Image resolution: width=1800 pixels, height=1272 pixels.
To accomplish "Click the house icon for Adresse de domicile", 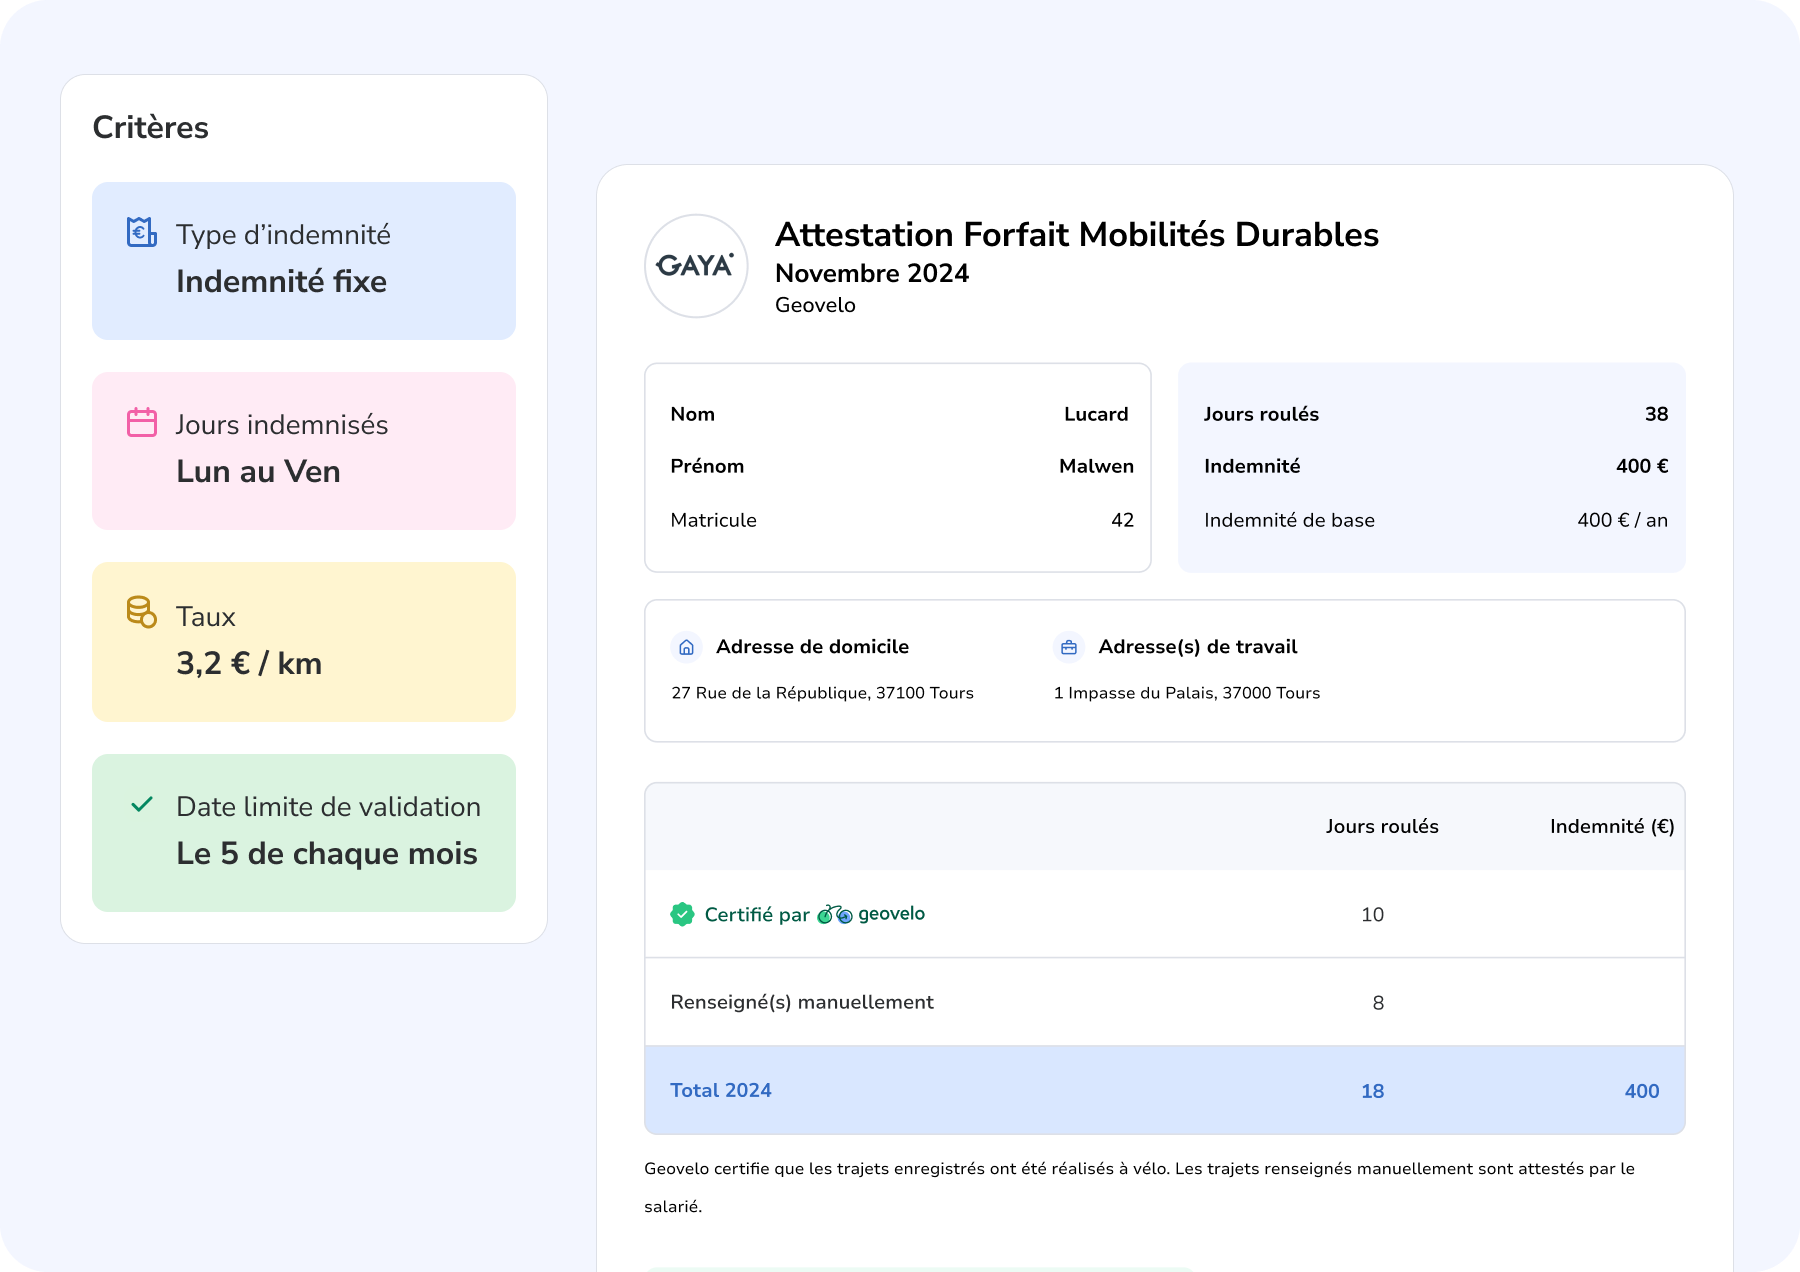I will [x=686, y=647].
